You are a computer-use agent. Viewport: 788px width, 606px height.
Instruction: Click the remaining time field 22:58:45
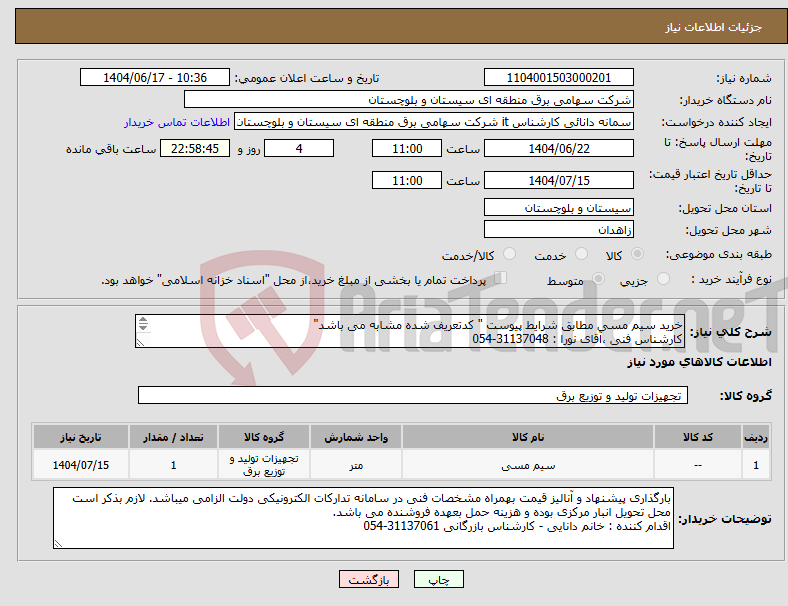[x=195, y=149]
